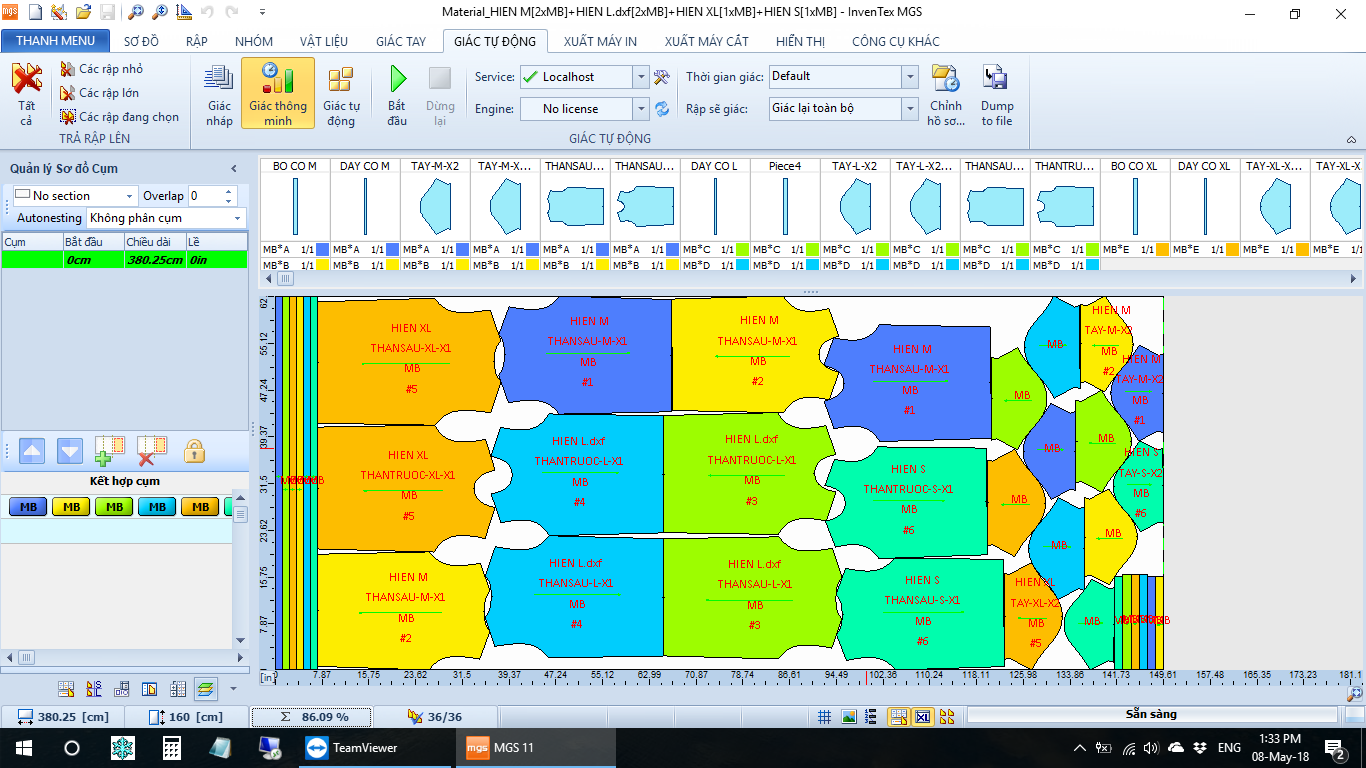1366x768 pixels.
Task: Select the green cluster row with 380.25cm
Action: click(124, 259)
